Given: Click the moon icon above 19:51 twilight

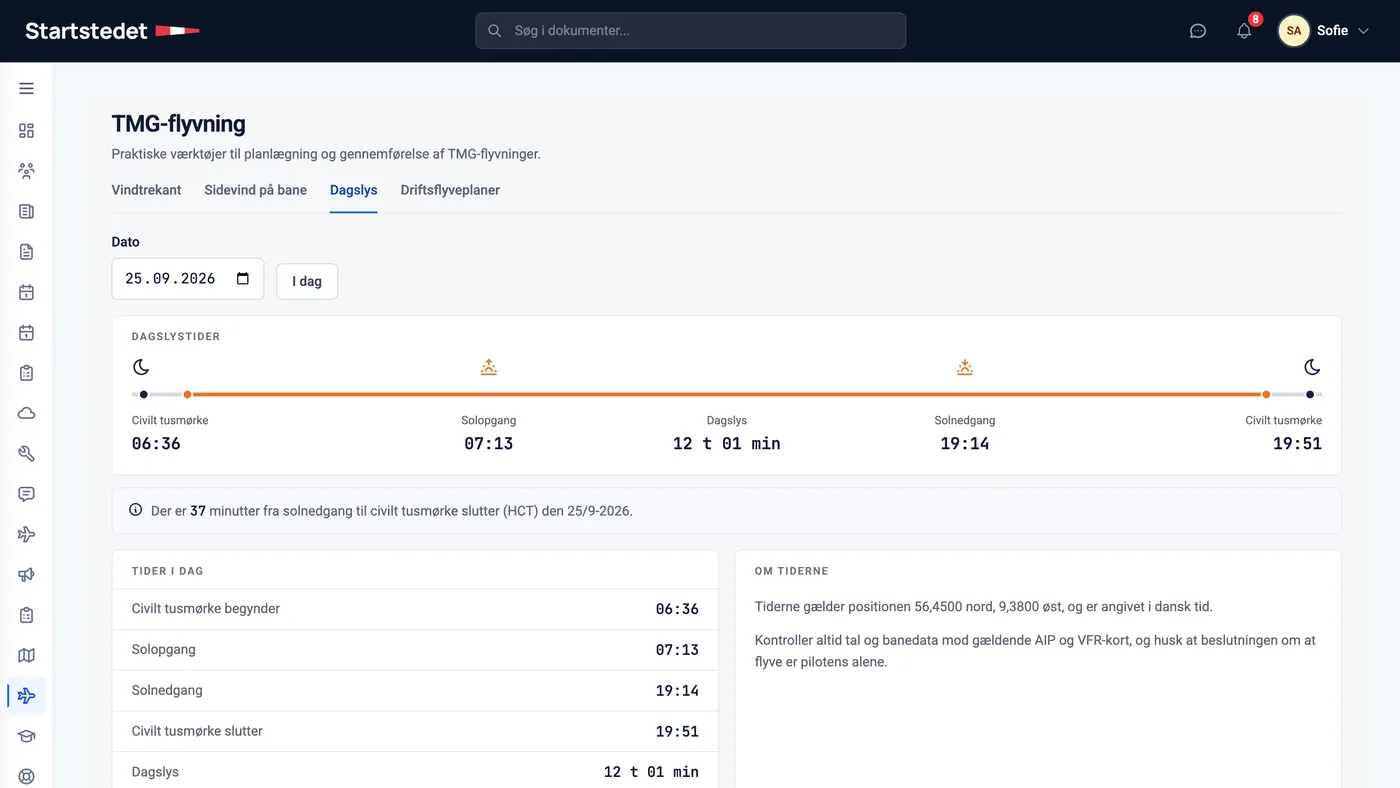Looking at the screenshot, I should (1312, 367).
